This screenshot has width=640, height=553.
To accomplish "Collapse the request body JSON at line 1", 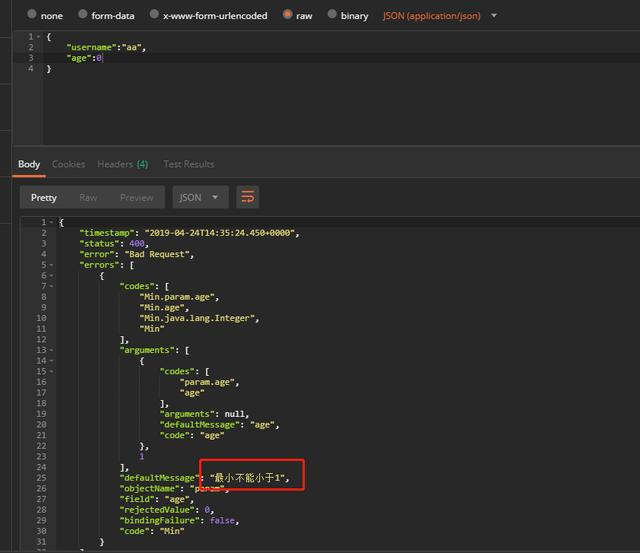I will 38,36.
